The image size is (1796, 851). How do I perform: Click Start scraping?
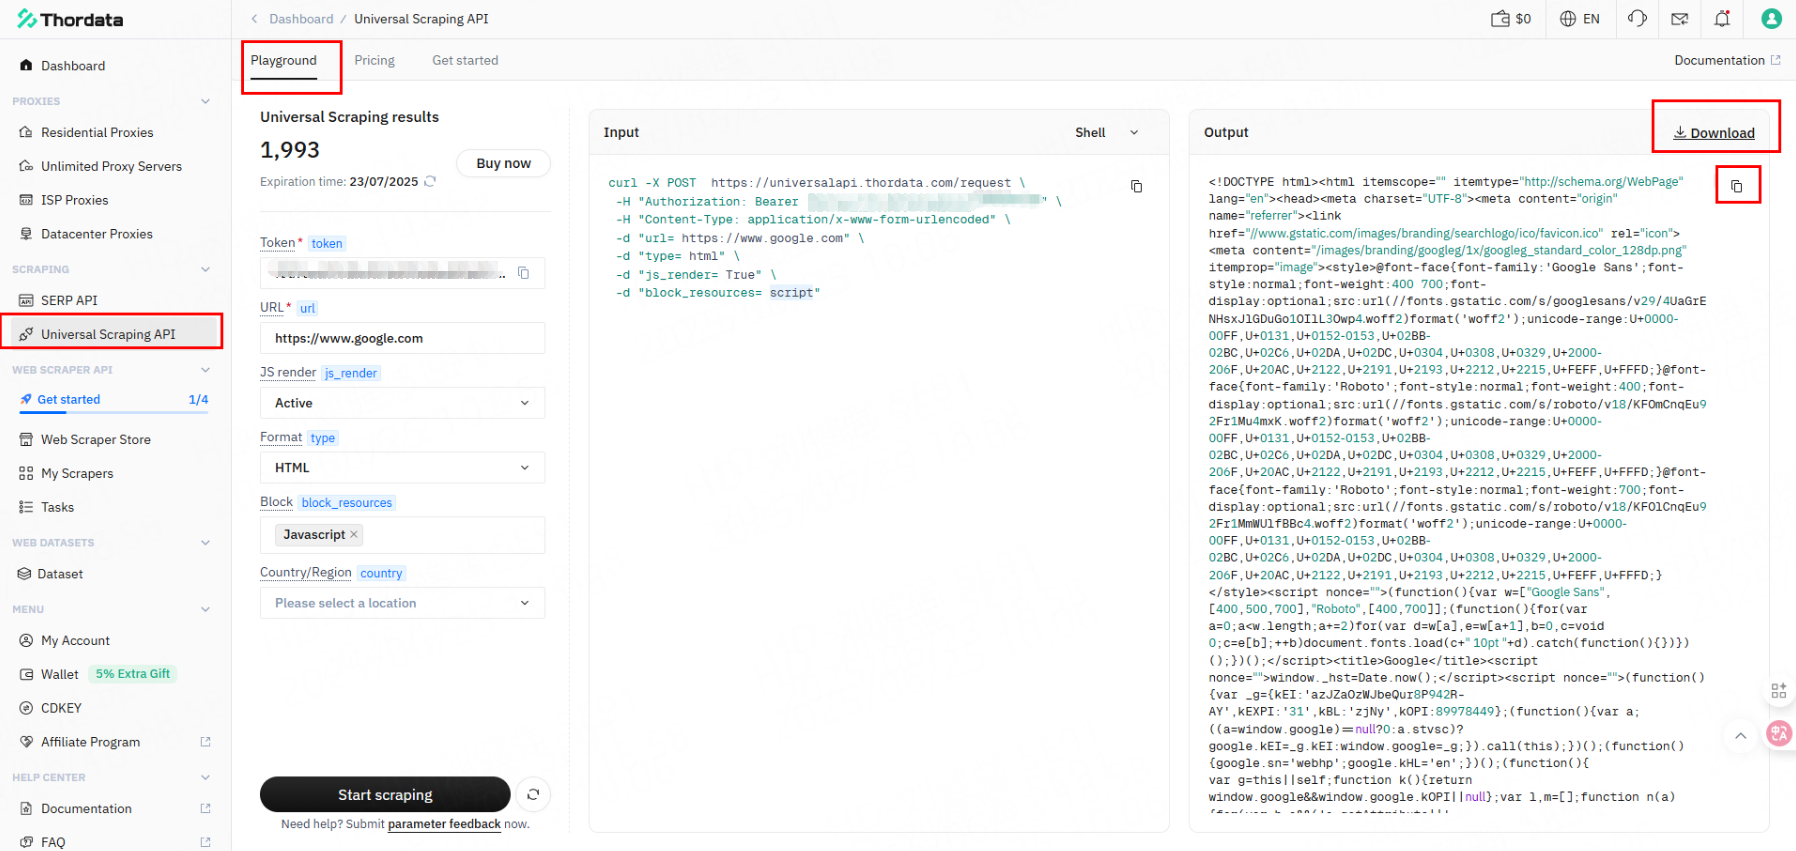(385, 795)
